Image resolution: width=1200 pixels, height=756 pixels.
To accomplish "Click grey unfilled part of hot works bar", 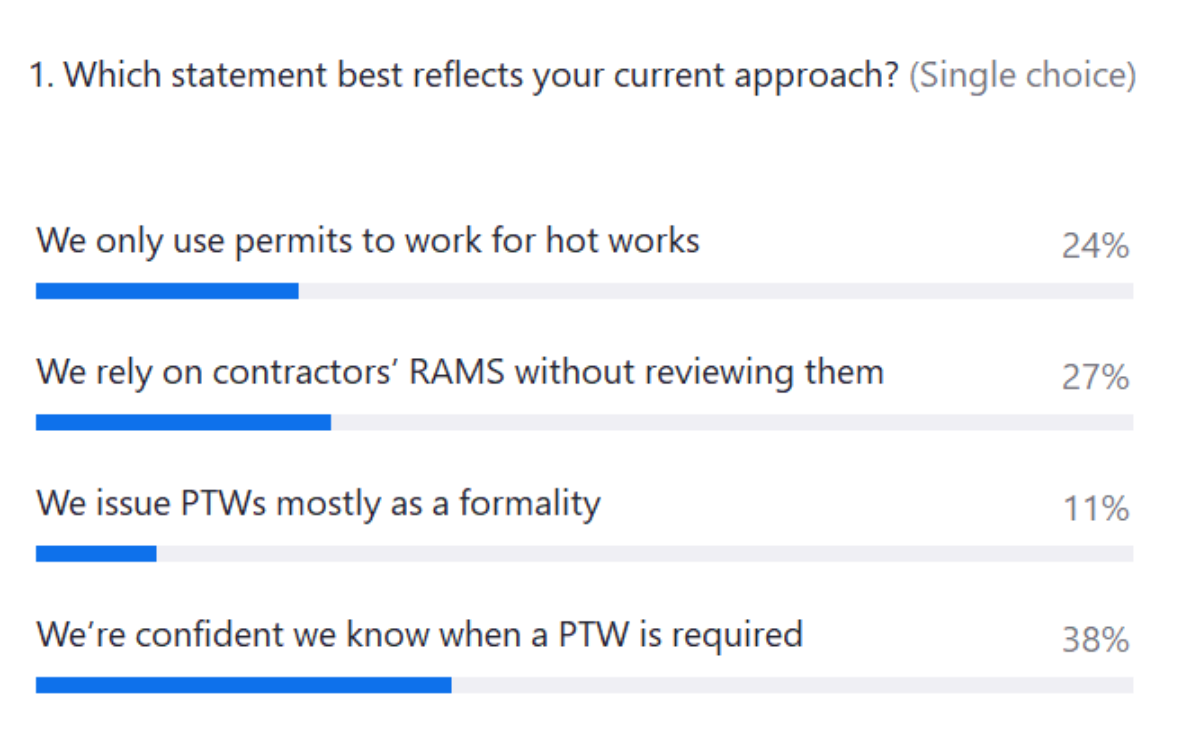I will 715,291.
